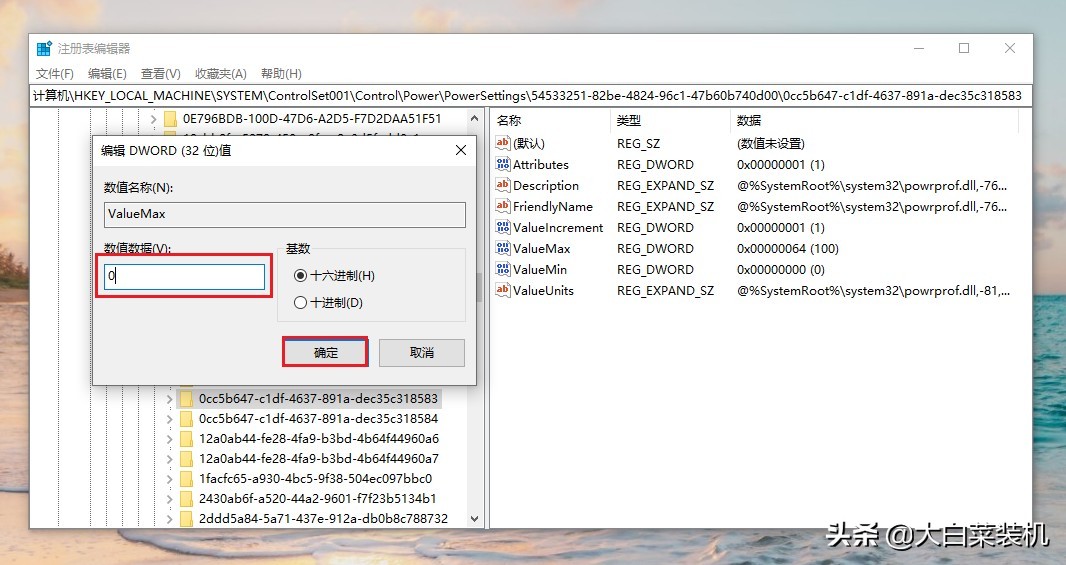Open the 收藏夹(A) menu
Viewport: 1066px width, 565px height.
pyautogui.click(x=220, y=73)
